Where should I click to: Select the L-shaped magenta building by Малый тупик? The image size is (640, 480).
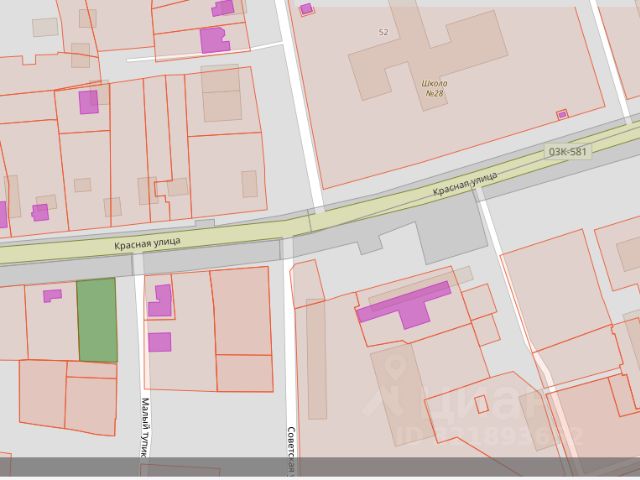[x=160, y=300]
